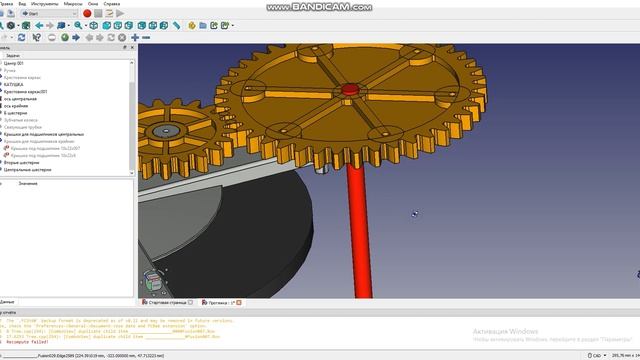Open the link actions dropdown arrow
The height and width of the screenshot is (360, 640).
click(233, 26)
